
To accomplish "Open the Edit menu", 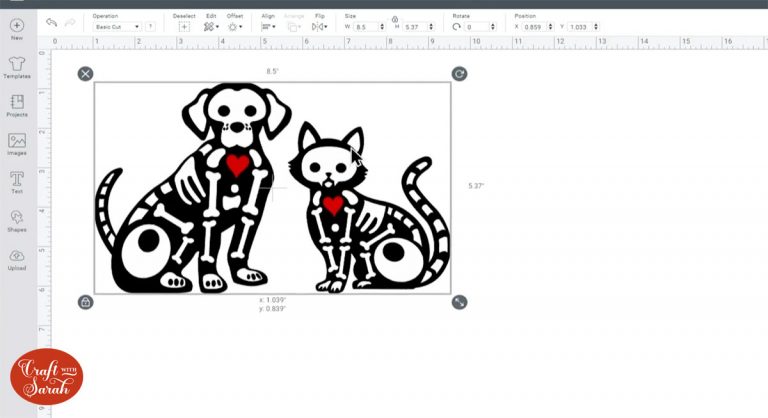I will (x=210, y=27).
